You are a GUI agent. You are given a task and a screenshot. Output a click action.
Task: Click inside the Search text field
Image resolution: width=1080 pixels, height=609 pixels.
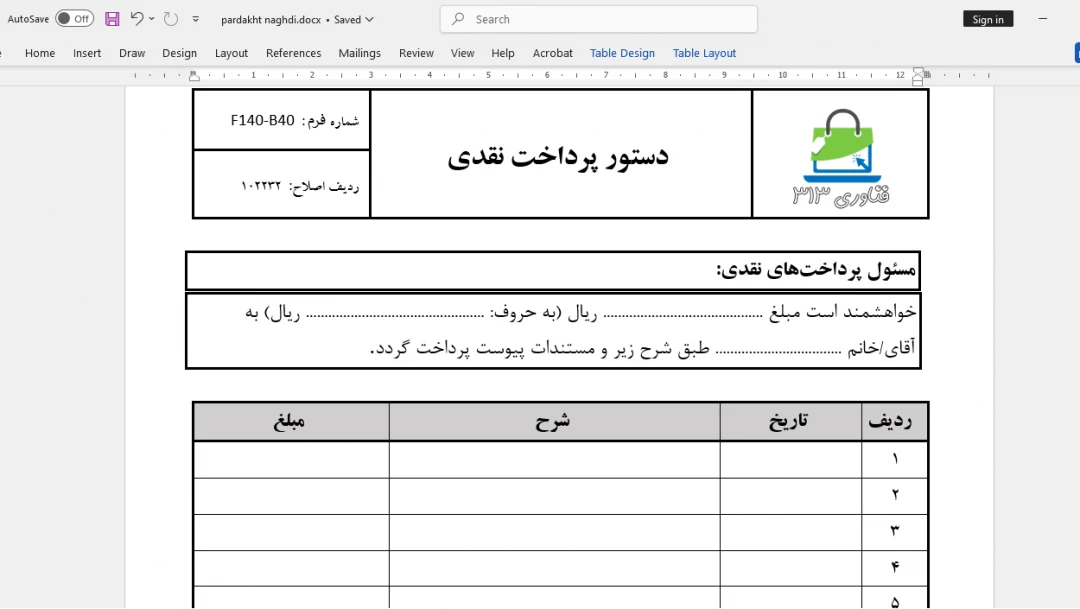(610, 19)
